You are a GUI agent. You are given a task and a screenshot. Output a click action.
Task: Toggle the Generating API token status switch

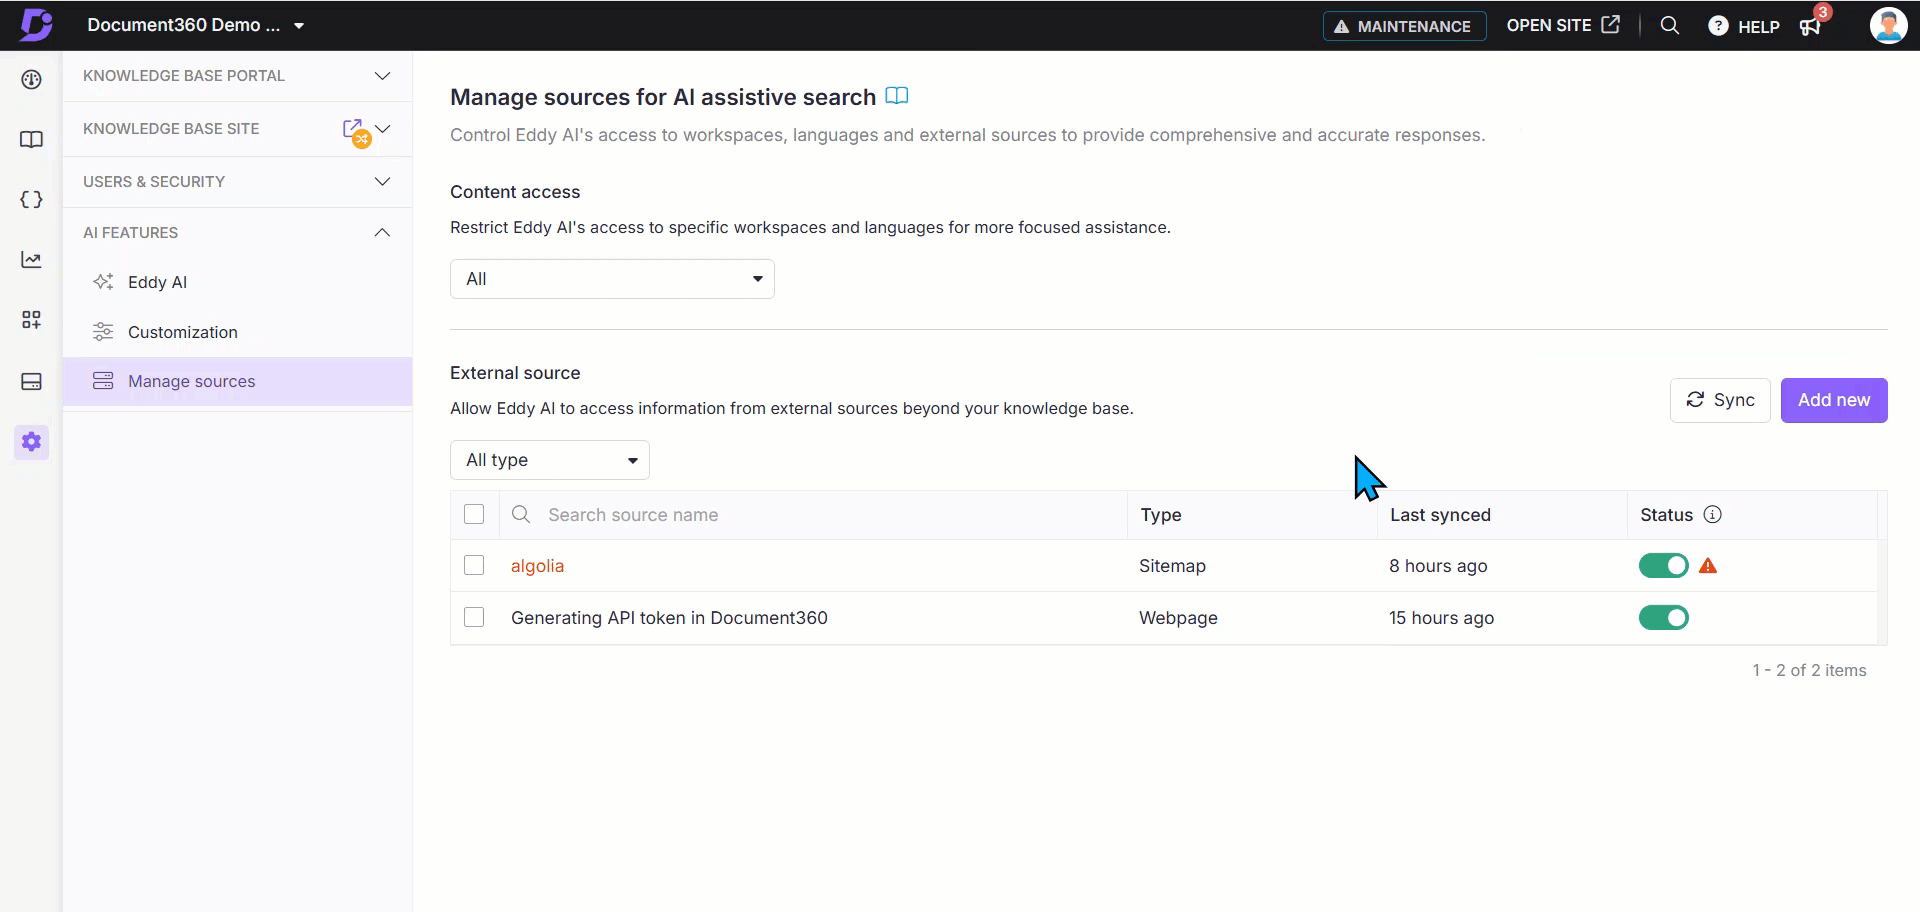click(x=1663, y=618)
